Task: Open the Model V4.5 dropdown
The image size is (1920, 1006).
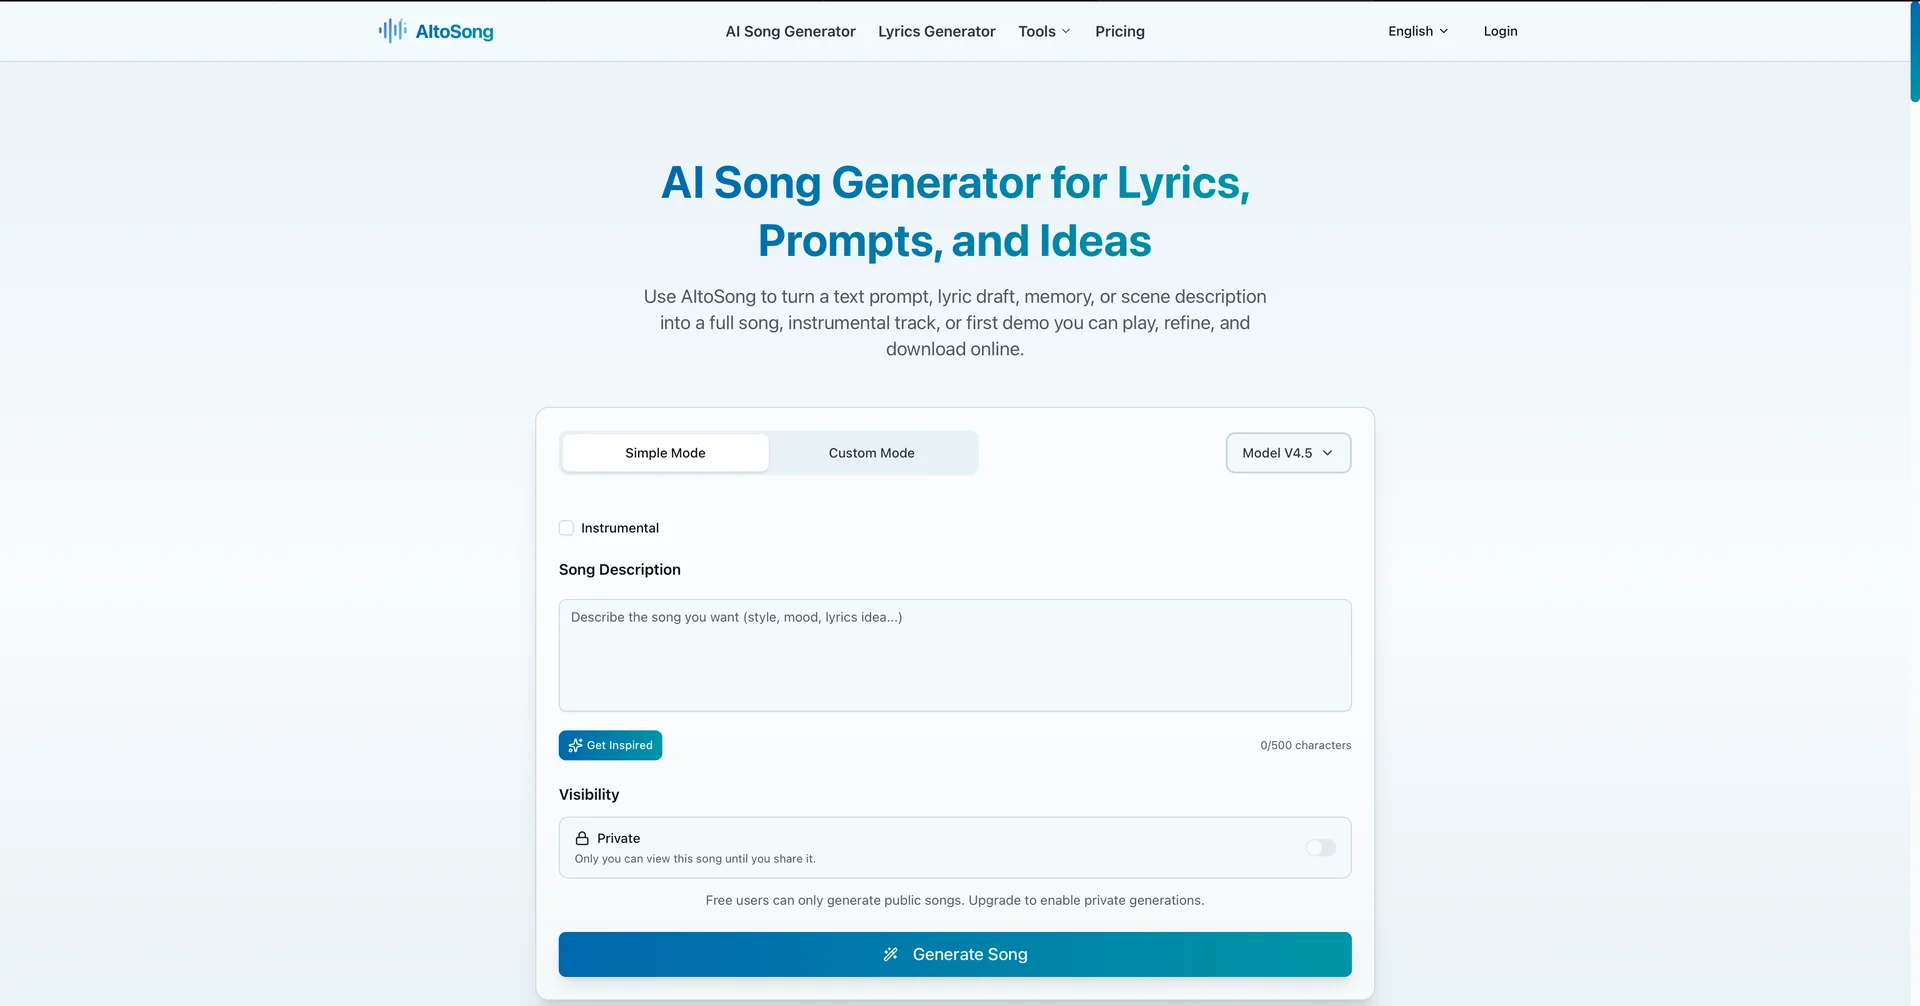Action: point(1288,453)
